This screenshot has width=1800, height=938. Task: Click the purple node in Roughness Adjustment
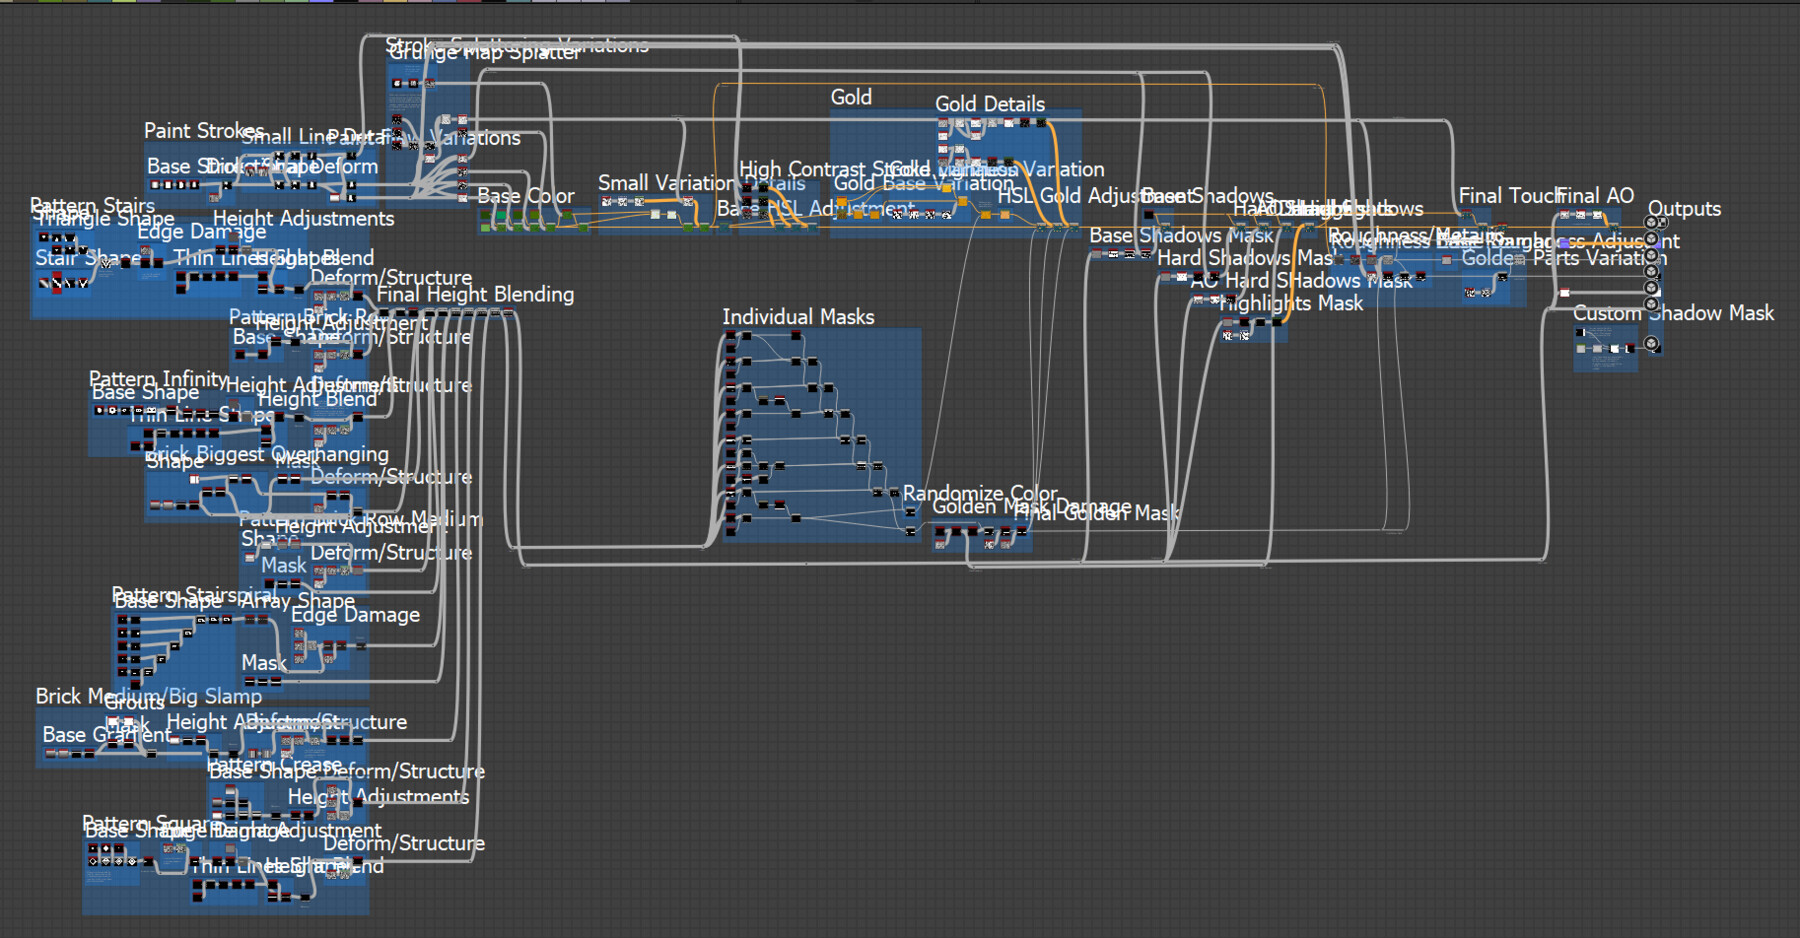tap(1565, 244)
